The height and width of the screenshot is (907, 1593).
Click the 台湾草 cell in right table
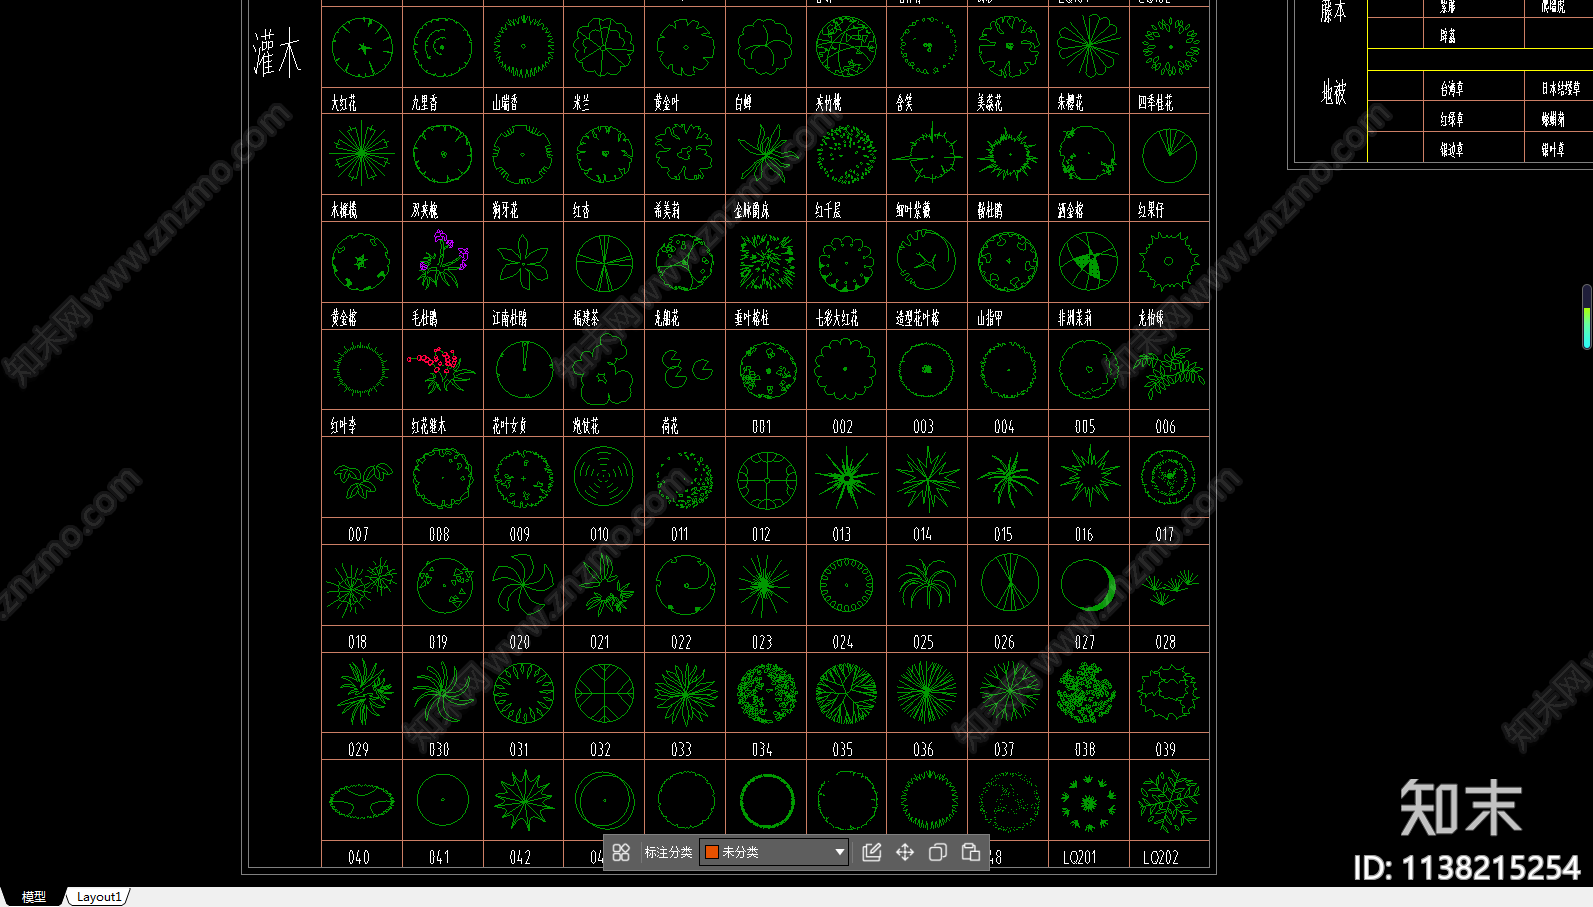point(1452,89)
